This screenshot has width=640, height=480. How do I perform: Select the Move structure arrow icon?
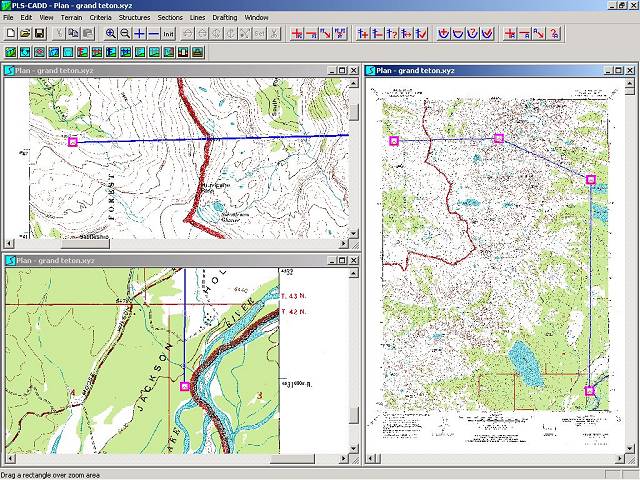406,33
